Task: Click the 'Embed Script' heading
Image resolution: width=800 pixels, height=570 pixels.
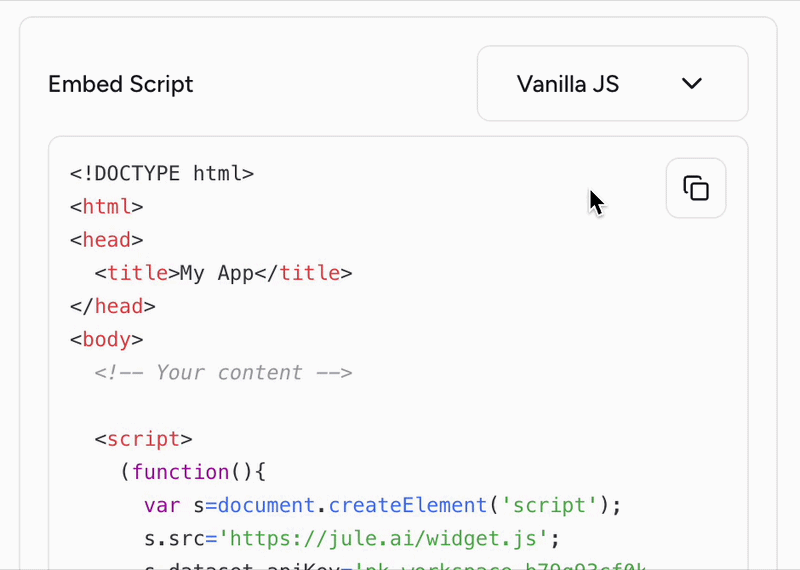Action: click(121, 84)
